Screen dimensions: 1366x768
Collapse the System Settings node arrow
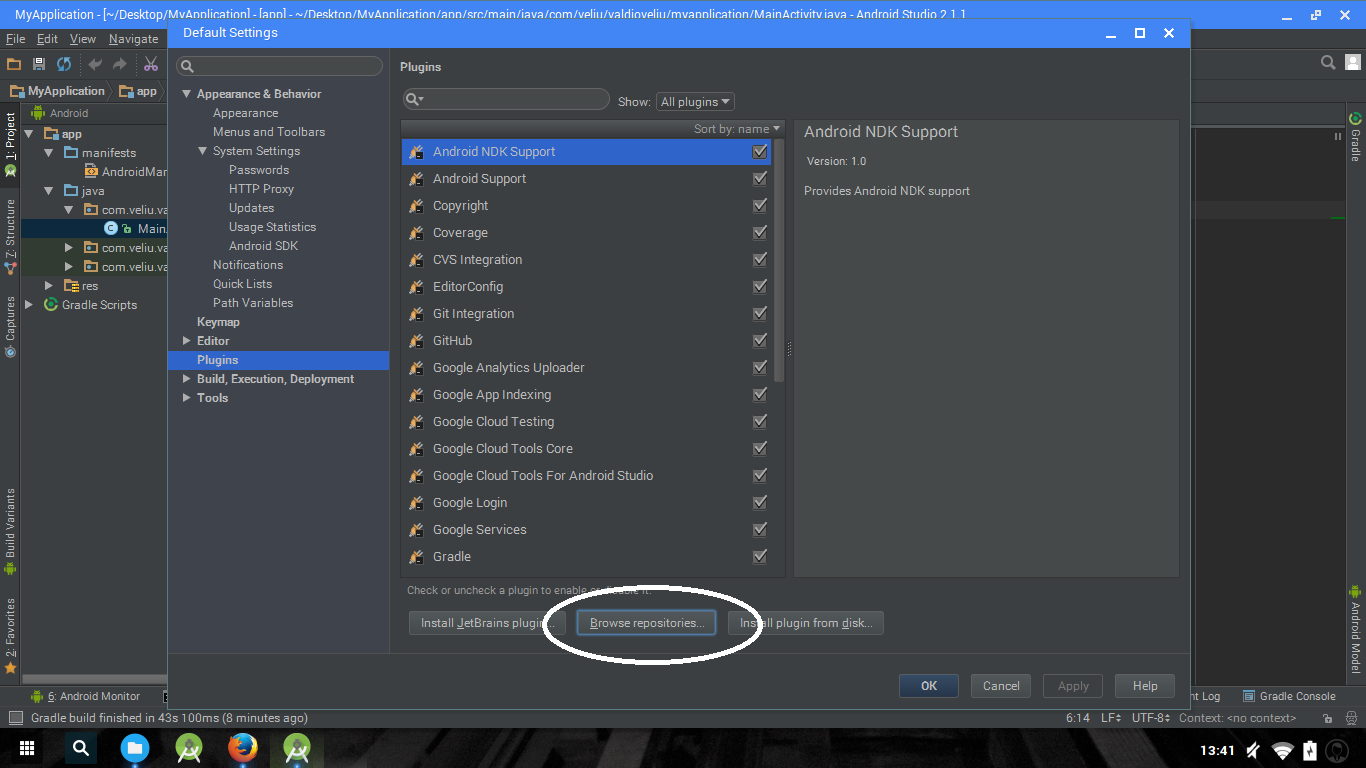[203, 151]
